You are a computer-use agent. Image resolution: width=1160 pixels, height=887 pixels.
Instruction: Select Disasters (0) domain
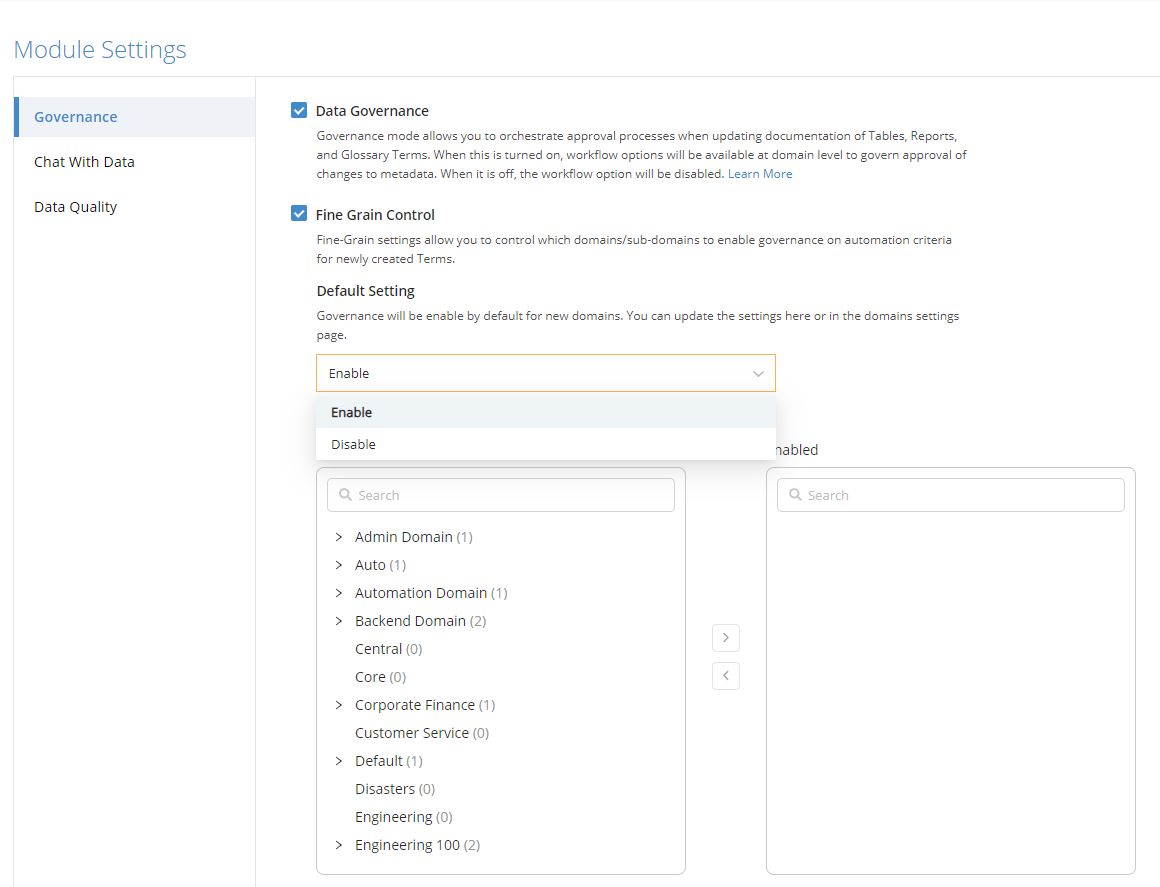[x=395, y=789]
